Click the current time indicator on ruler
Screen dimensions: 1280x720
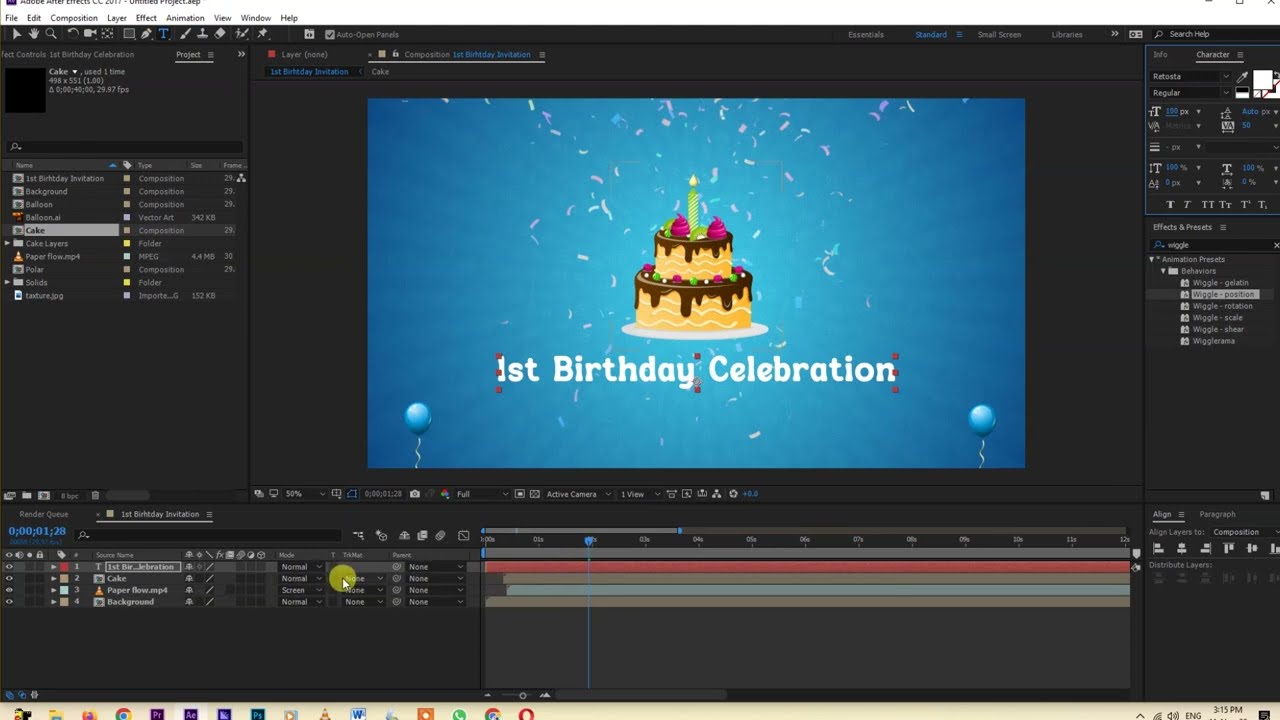589,540
